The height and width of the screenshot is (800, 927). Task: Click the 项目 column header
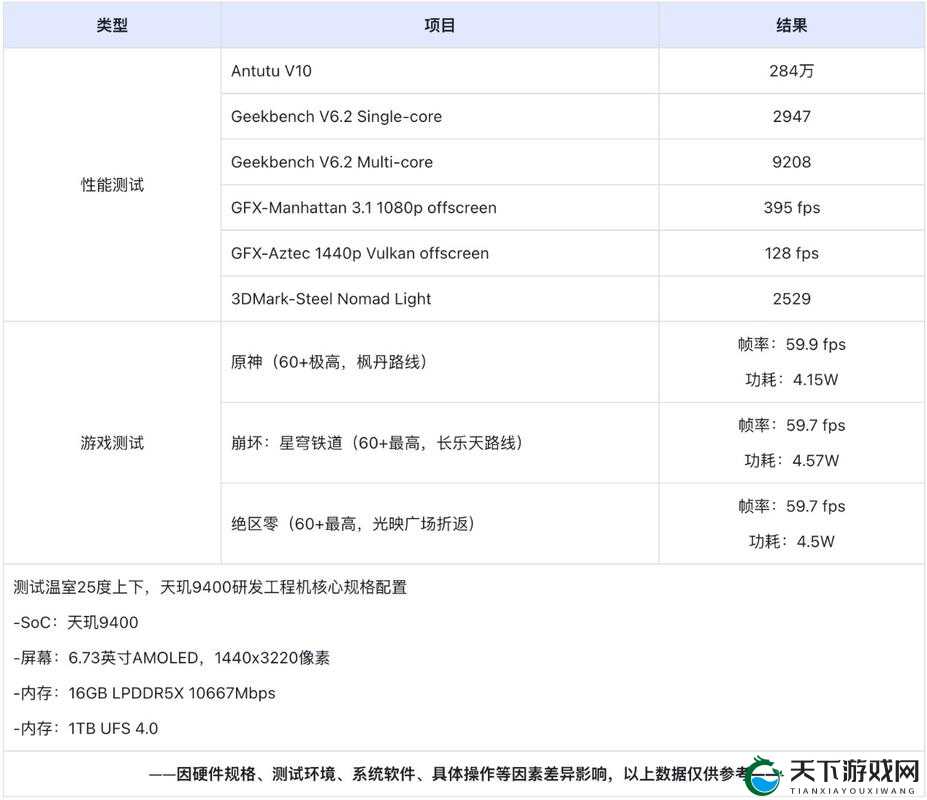439,25
